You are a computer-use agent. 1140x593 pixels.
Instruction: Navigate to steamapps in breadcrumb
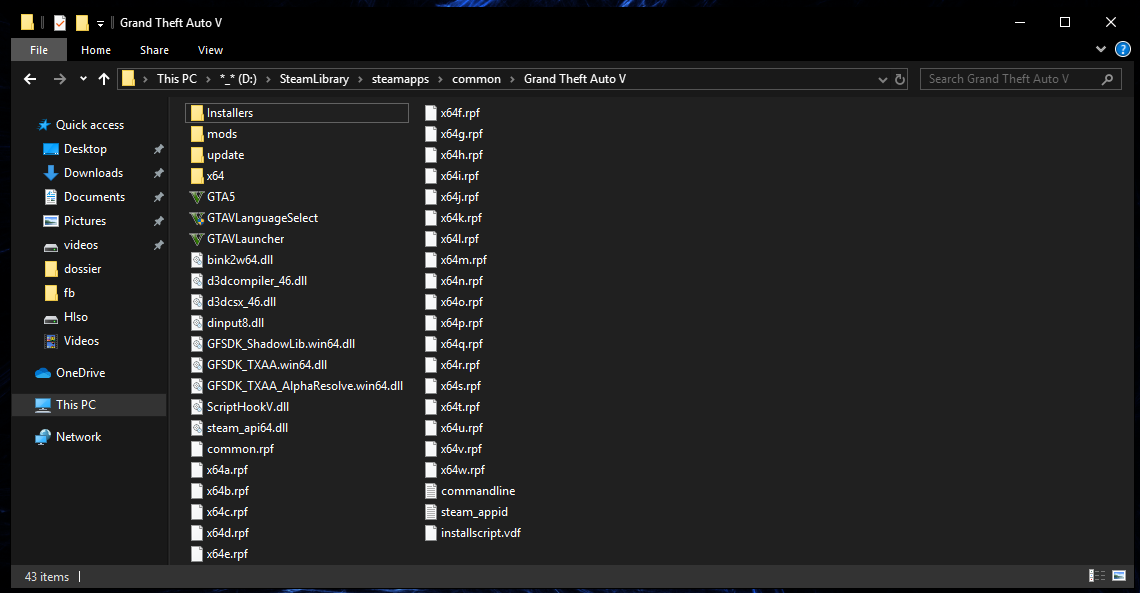pyautogui.click(x=401, y=79)
